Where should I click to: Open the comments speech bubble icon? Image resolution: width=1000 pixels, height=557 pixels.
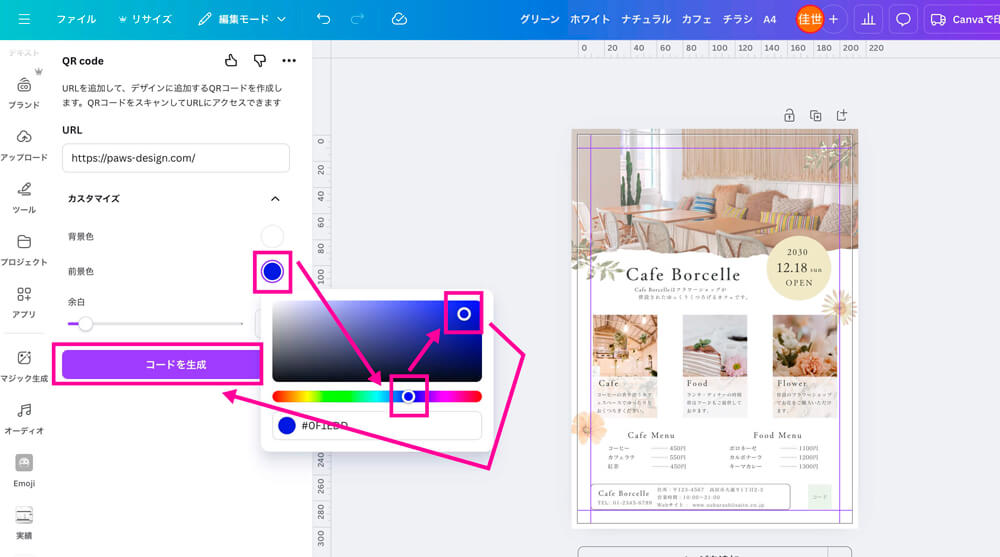(x=903, y=19)
